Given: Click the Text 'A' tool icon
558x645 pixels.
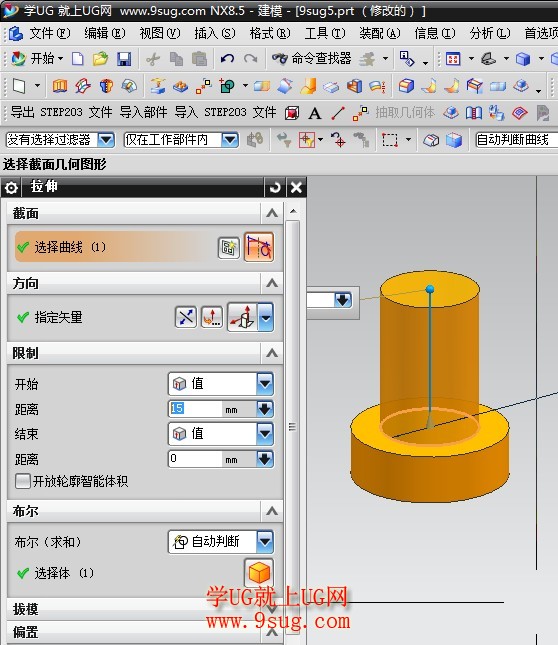Looking at the screenshot, I should coord(315,113).
